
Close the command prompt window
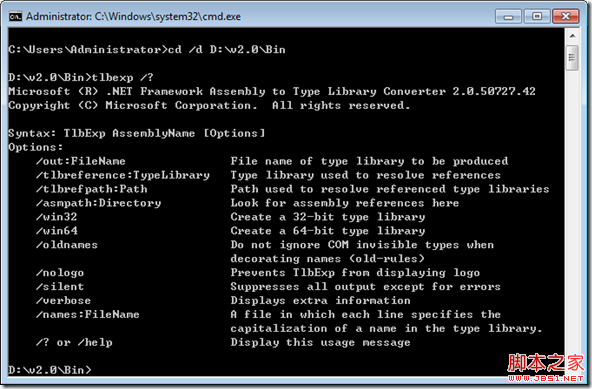(x=566, y=17)
